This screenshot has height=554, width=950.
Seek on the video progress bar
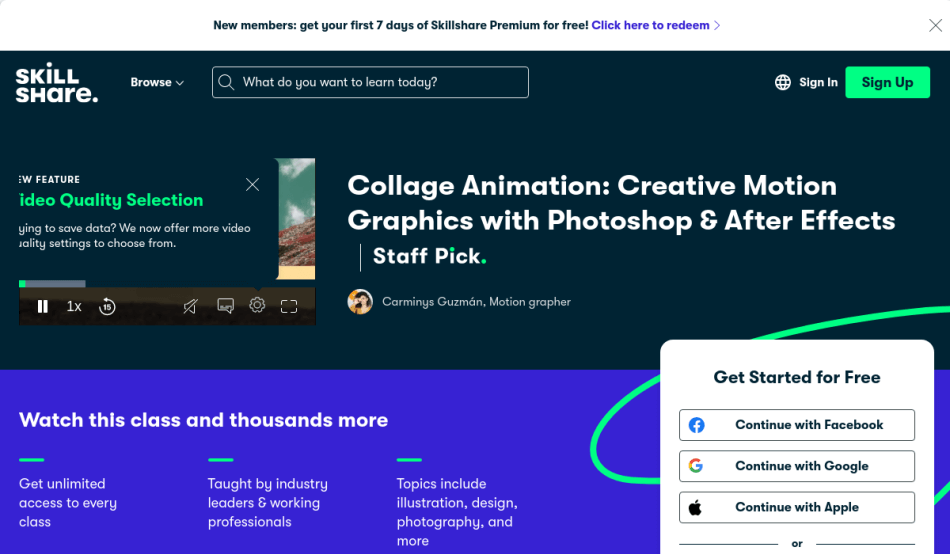[x=167, y=284]
